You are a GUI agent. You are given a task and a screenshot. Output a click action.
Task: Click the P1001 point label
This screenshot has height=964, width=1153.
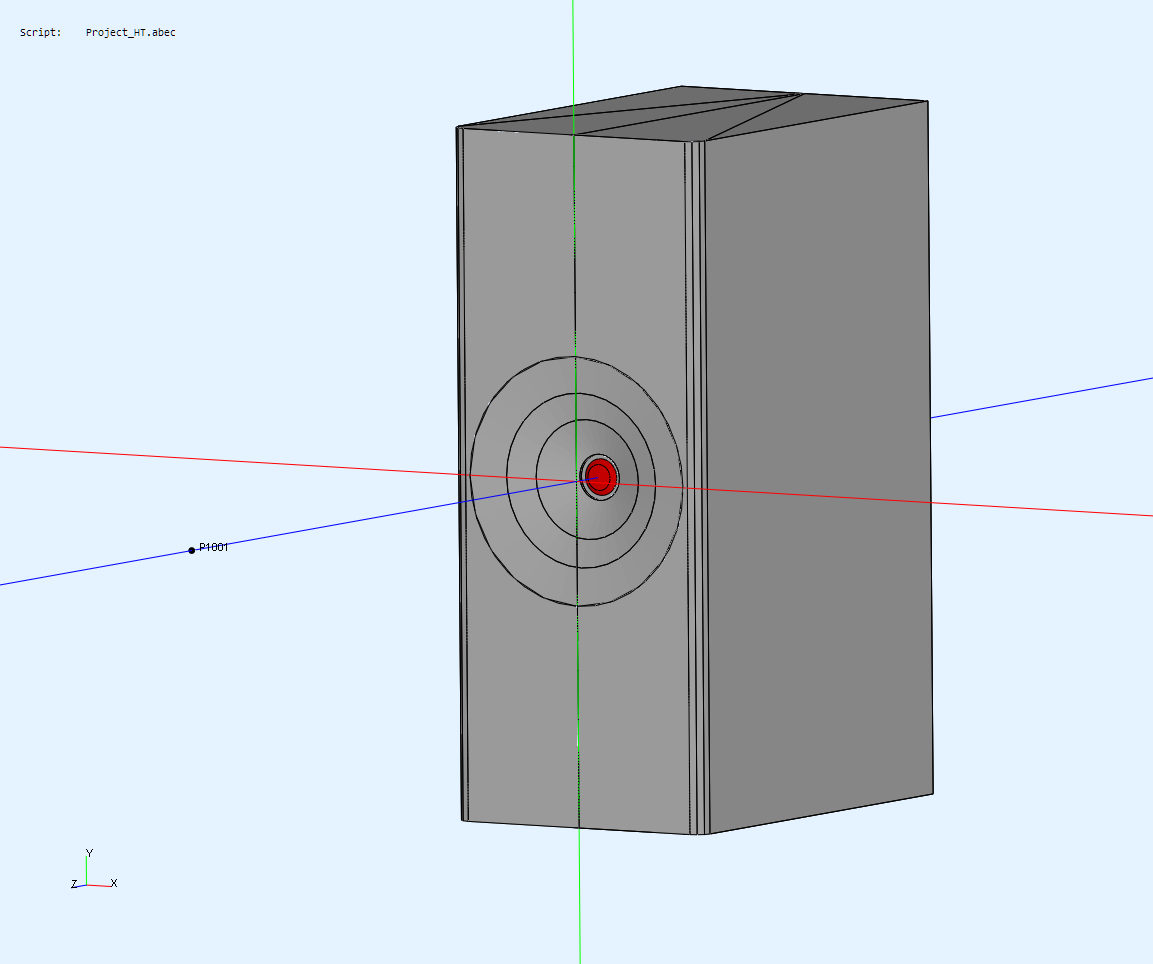(214, 547)
